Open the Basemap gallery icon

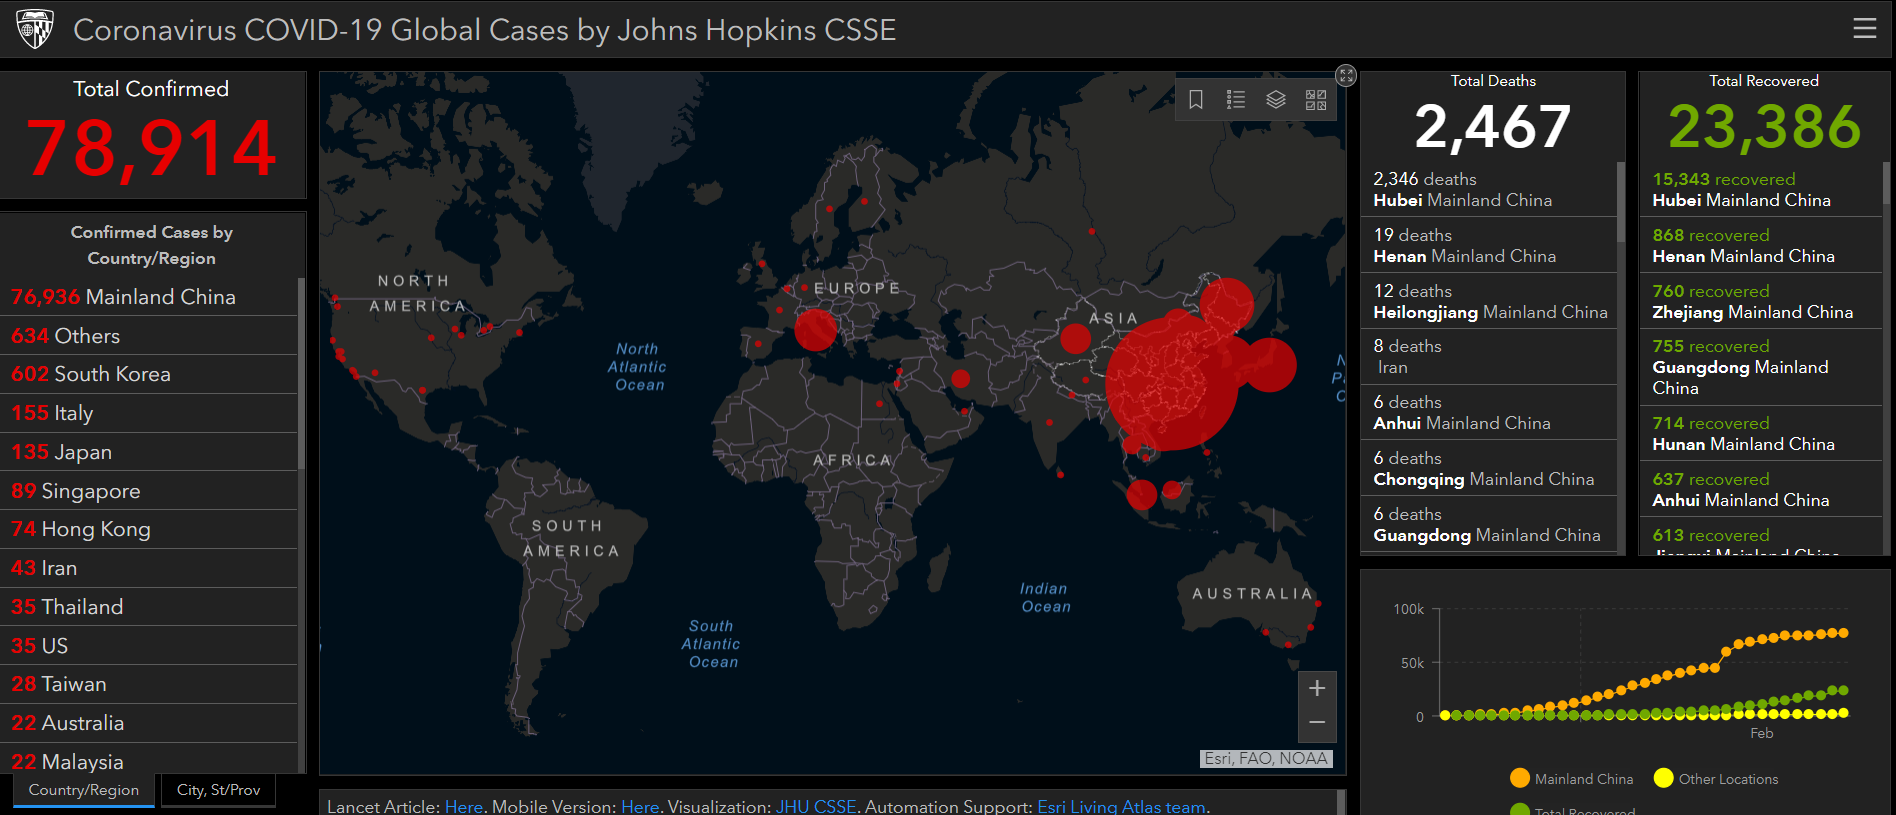coord(1316,100)
